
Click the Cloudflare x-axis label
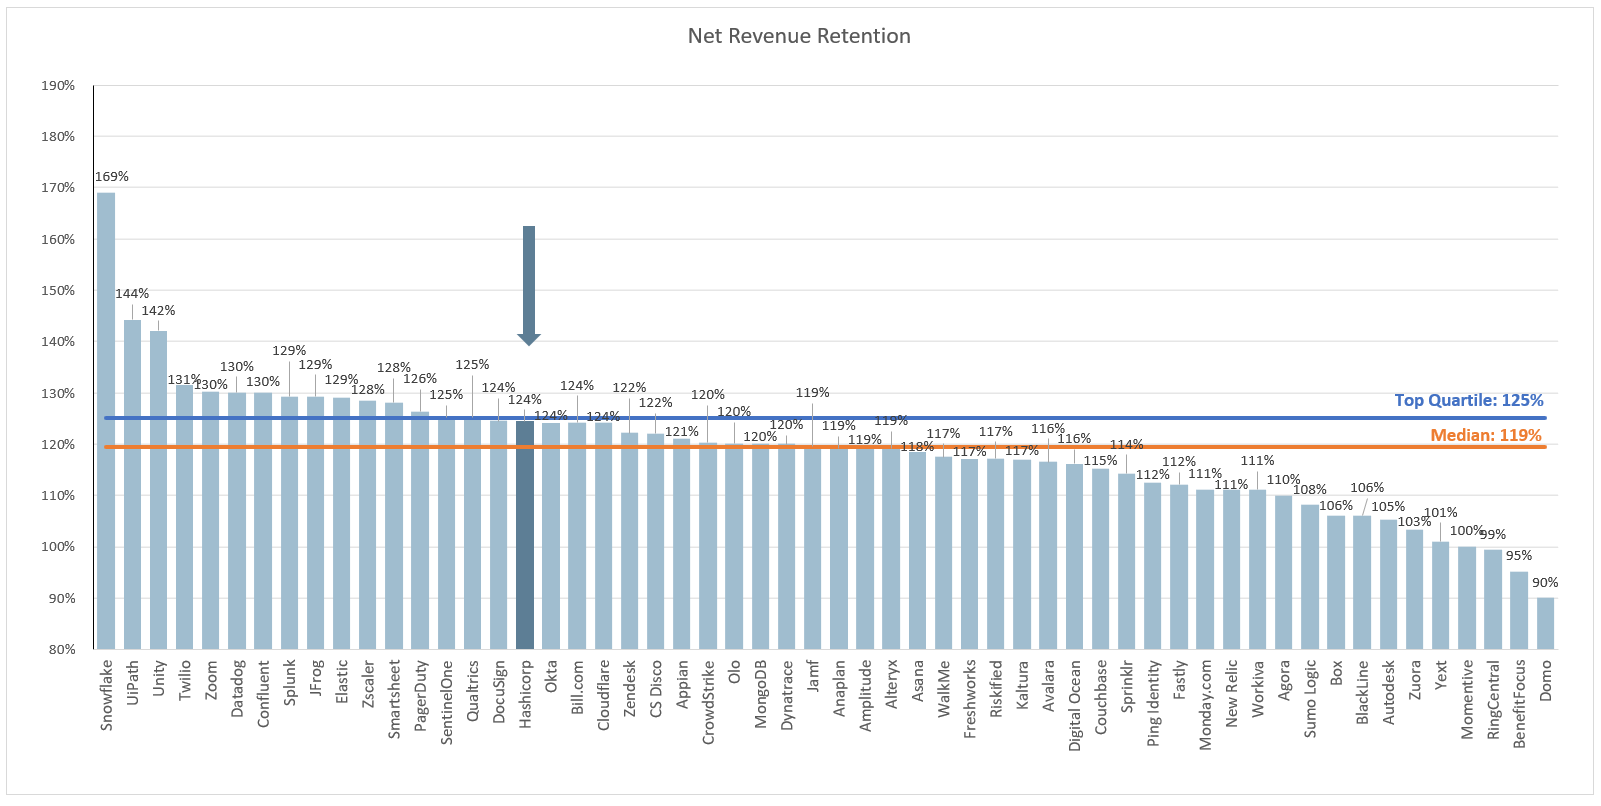click(x=603, y=695)
